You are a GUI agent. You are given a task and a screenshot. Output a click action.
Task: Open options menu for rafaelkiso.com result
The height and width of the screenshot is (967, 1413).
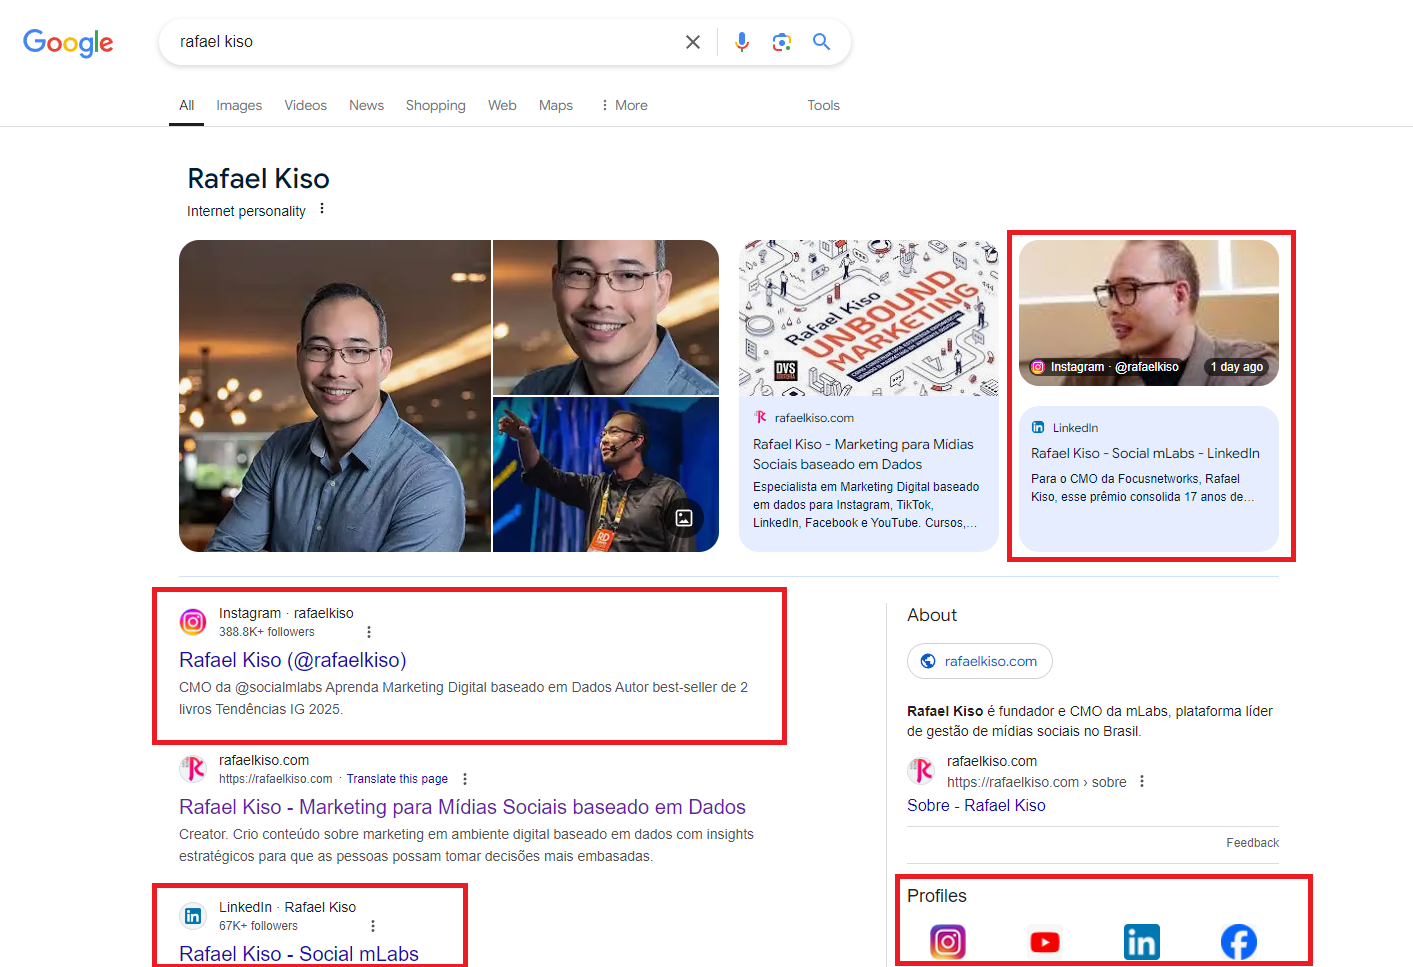pyautogui.click(x=465, y=779)
